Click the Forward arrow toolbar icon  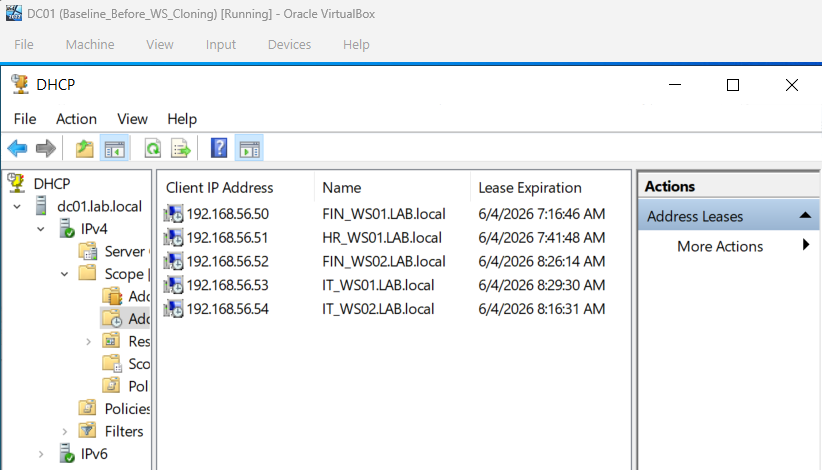pyautogui.click(x=46, y=148)
